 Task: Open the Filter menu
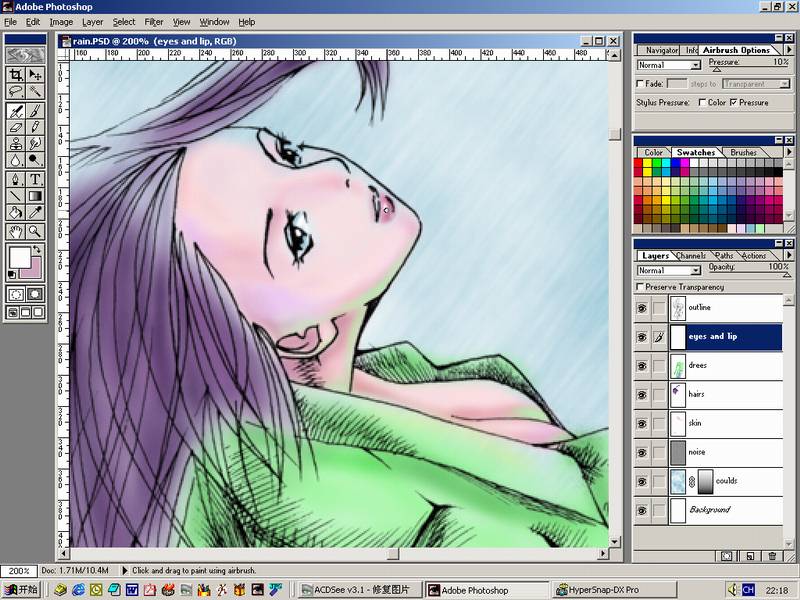pyautogui.click(x=154, y=22)
